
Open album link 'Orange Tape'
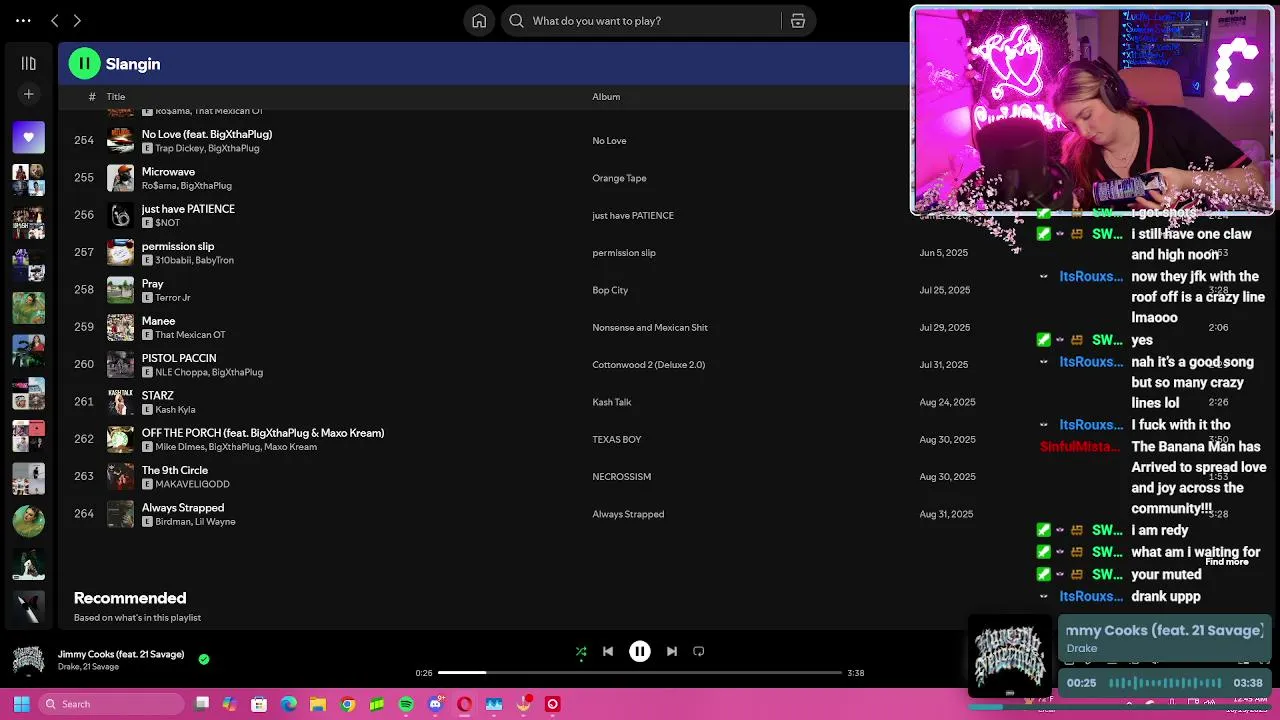pyautogui.click(x=619, y=178)
